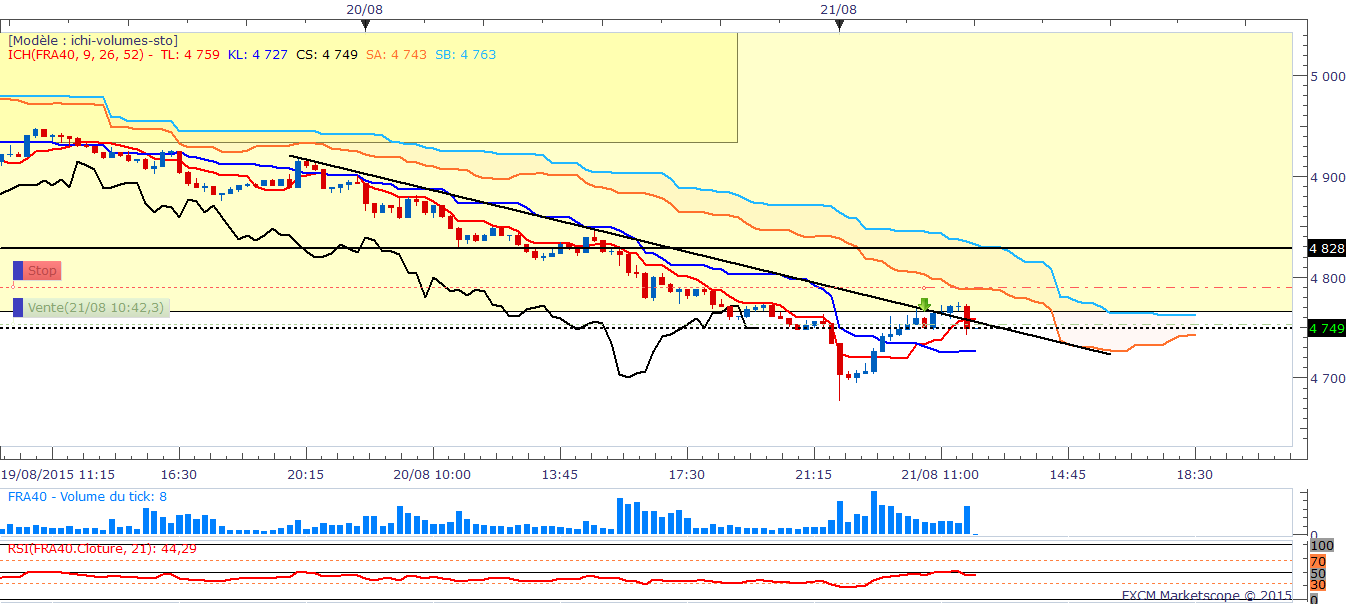Select the CS: 4 749 legend value
The width and height of the screenshot is (1365, 604).
pyautogui.click(x=327, y=55)
